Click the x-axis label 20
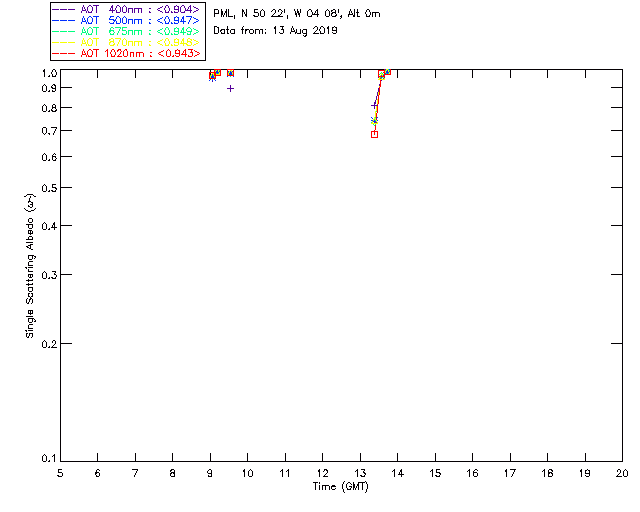 click(x=622, y=474)
